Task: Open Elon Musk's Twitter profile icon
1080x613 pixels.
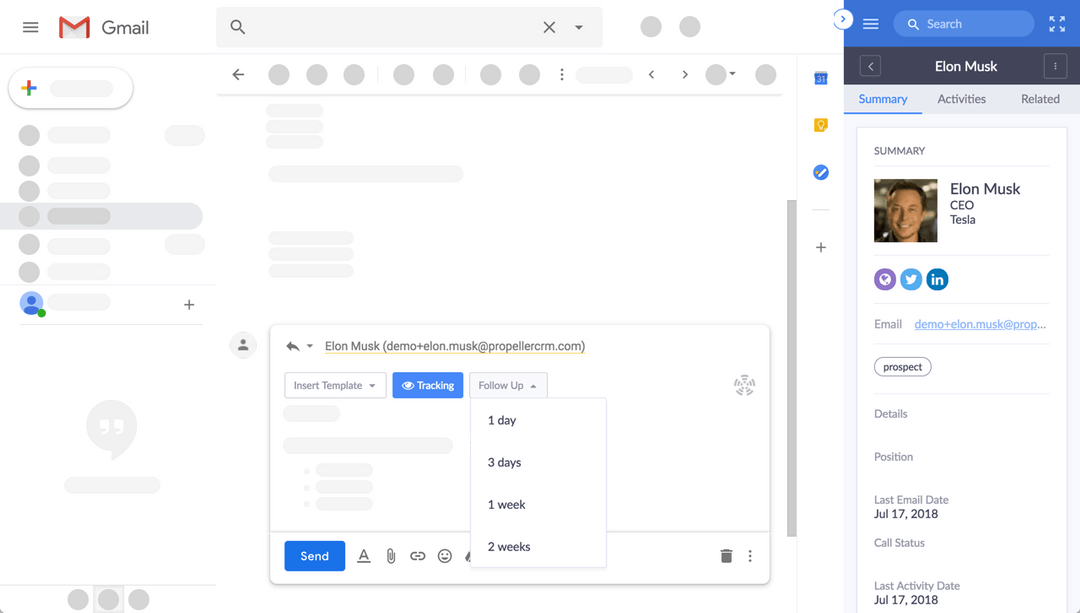Action: (x=911, y=279)
